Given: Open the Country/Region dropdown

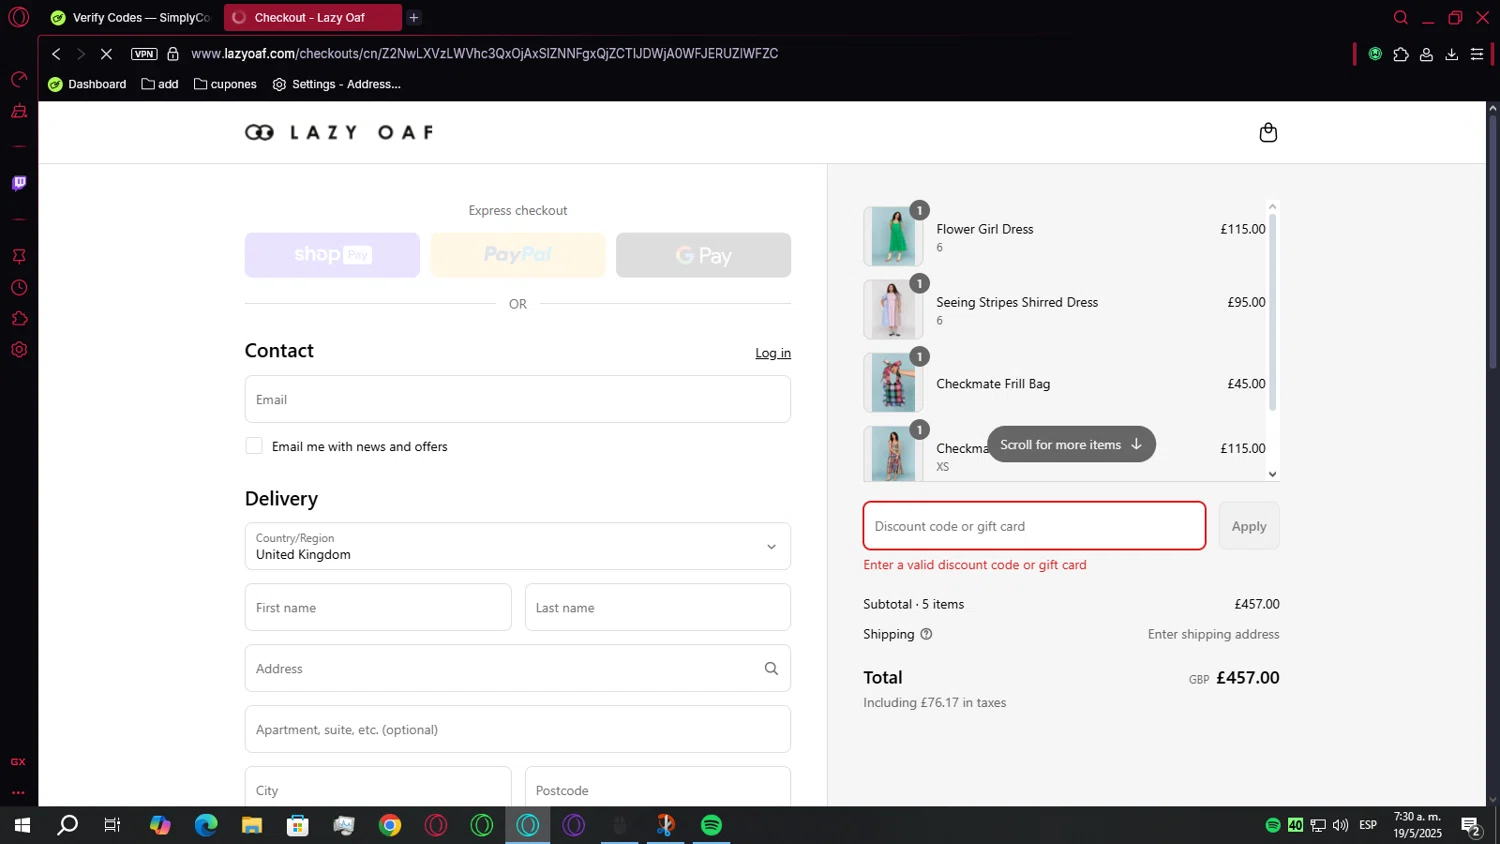Looking at the screenshot, I should pos(518,546).
